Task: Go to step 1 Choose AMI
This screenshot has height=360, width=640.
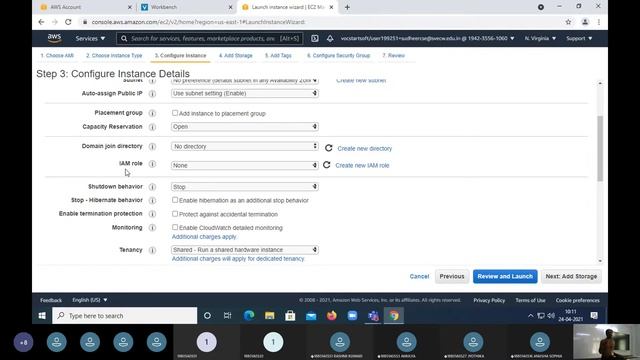Action: click(x=57, y=56)
